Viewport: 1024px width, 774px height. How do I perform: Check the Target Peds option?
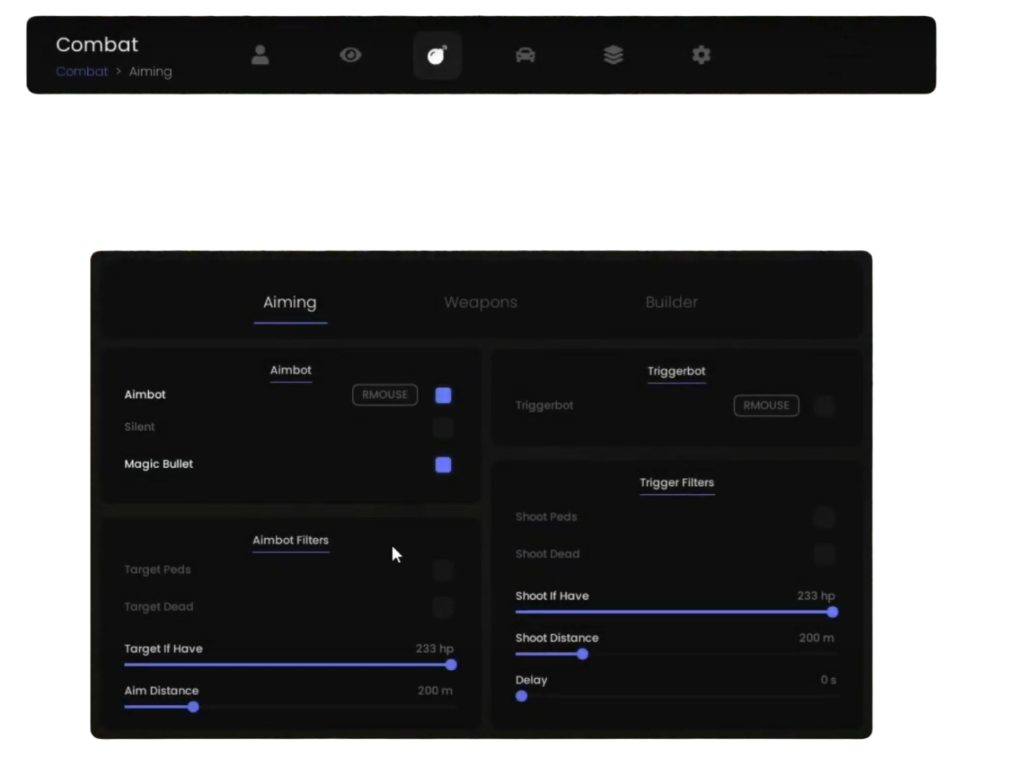443,570
